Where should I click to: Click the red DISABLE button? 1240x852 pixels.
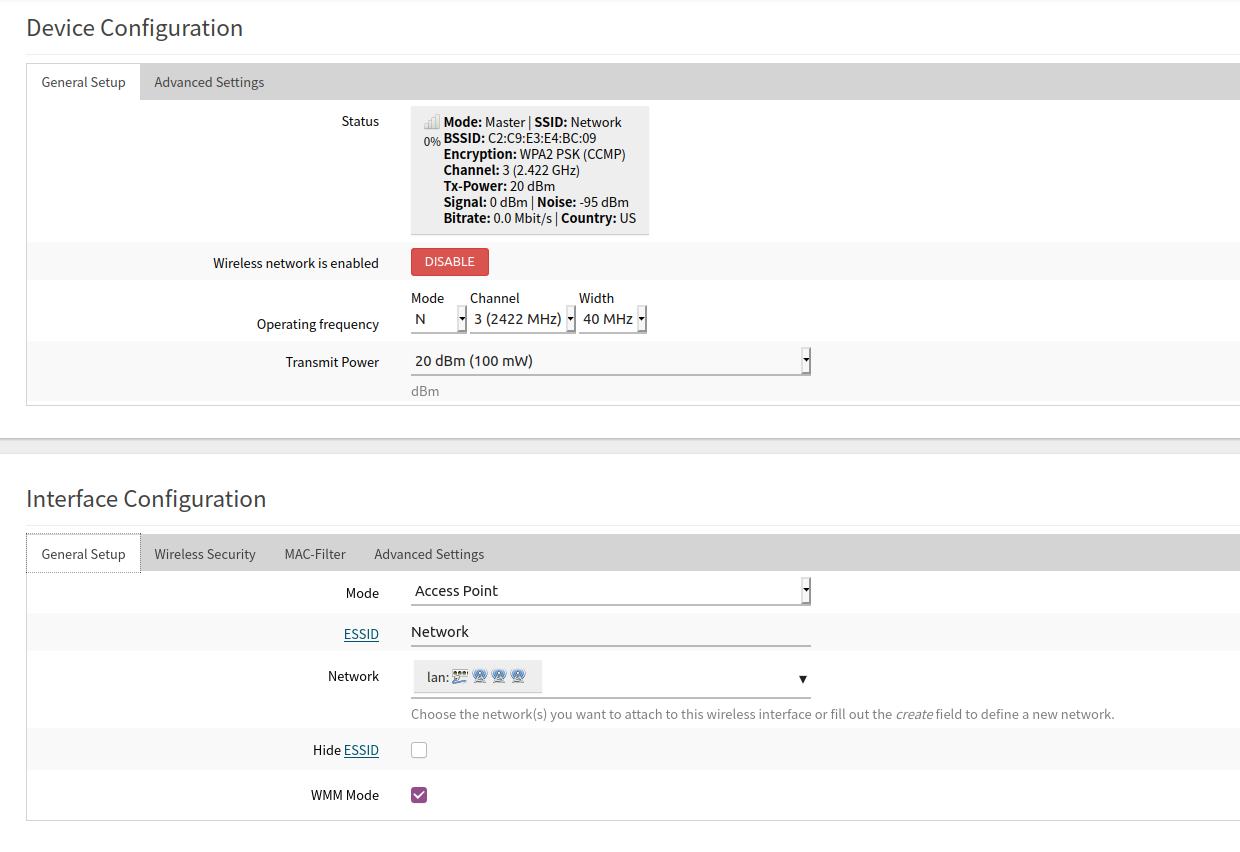tap(450, 262)
